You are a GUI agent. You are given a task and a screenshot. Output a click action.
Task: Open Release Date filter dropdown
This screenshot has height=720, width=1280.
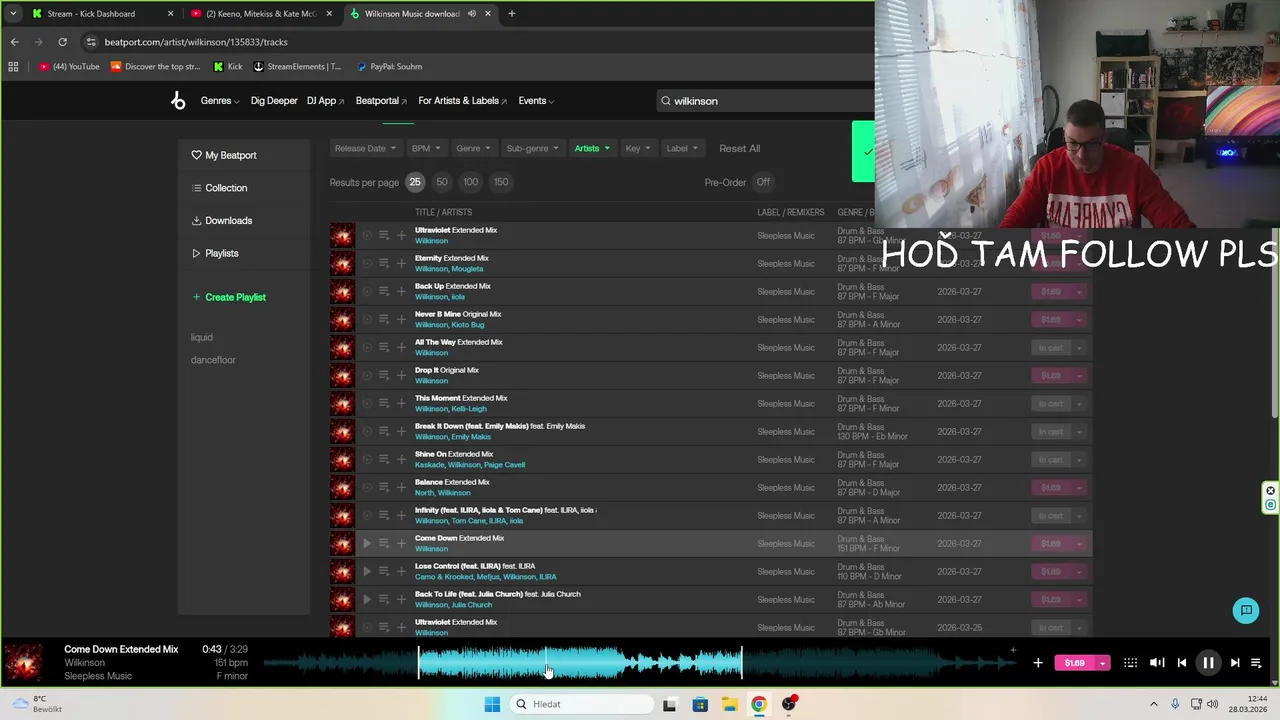point(365,148)
